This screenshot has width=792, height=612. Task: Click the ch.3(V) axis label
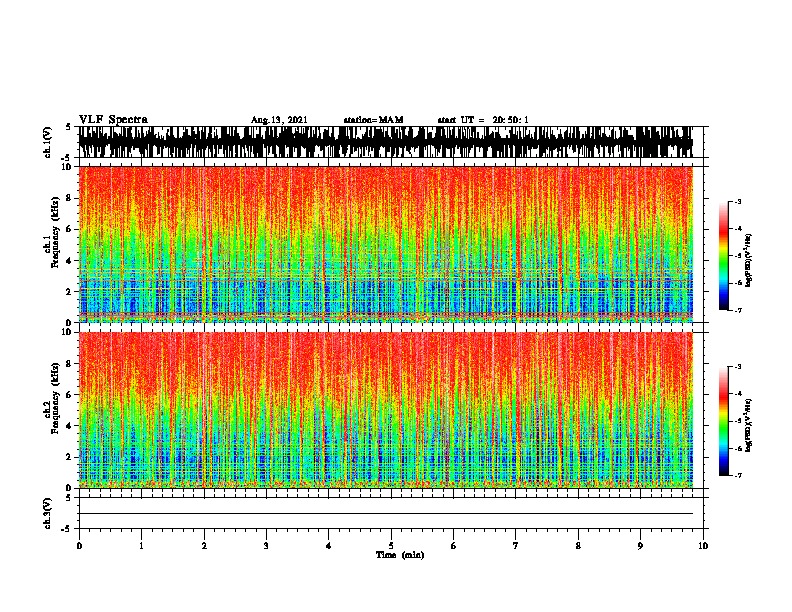click(48, 513)
